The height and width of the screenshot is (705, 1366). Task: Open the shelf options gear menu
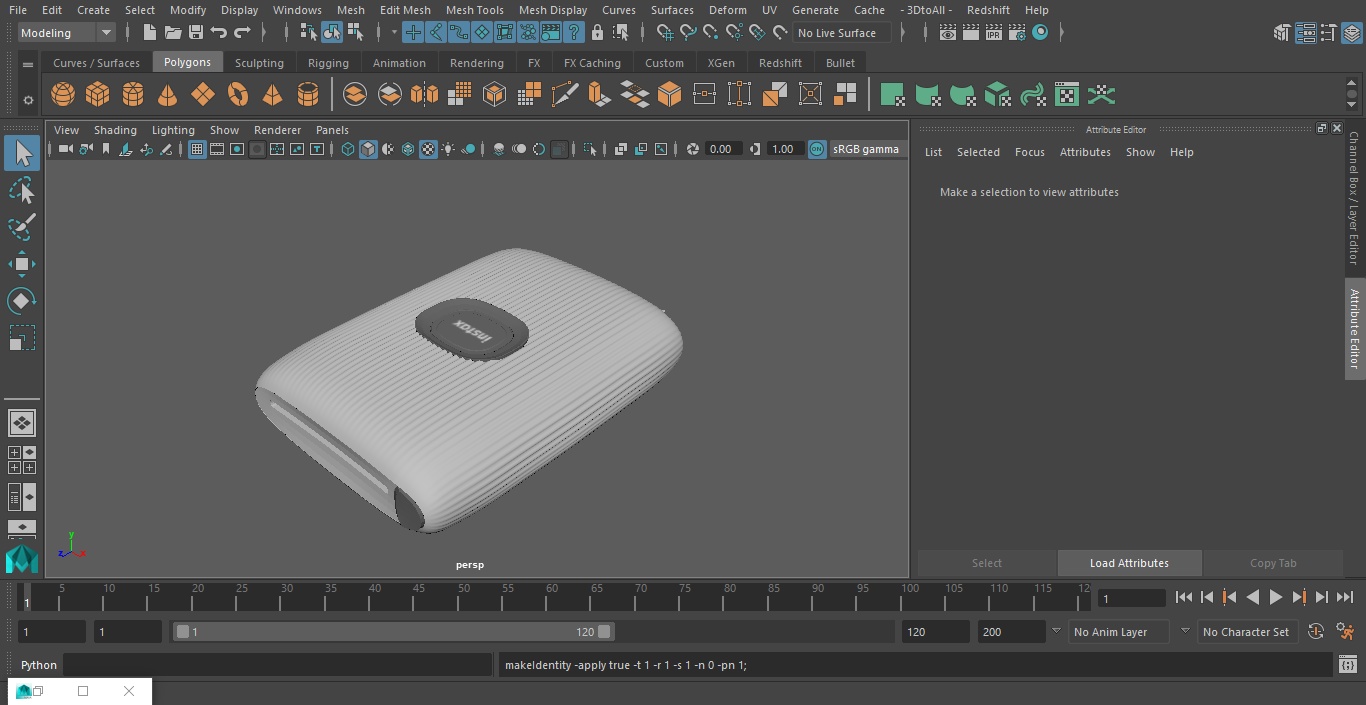click(x=28, y=99)
